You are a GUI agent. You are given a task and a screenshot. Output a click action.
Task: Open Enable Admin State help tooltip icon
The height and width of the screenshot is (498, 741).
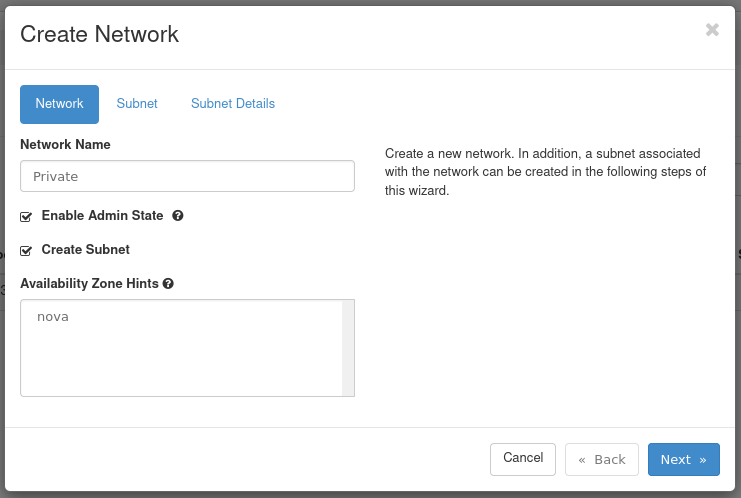tap(178, 216)
